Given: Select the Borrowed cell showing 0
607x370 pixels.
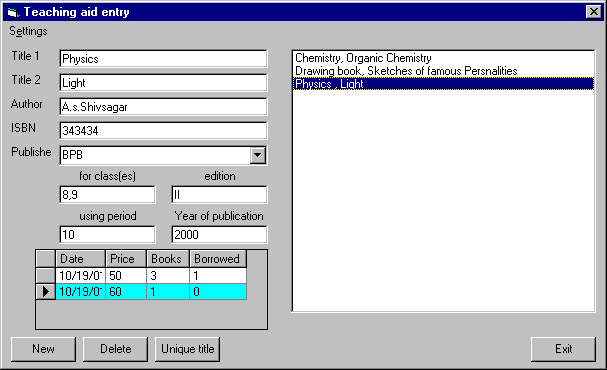Looking at the screenshot, I should pos(218,291).
